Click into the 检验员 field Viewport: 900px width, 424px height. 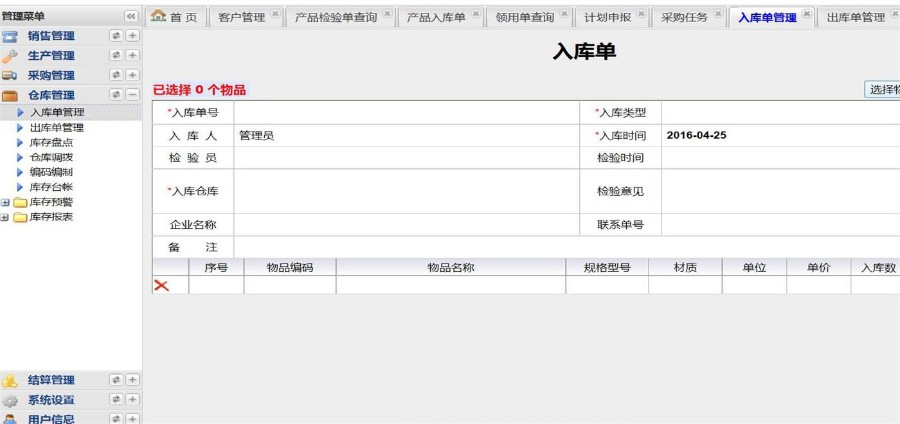click(406, 158)
